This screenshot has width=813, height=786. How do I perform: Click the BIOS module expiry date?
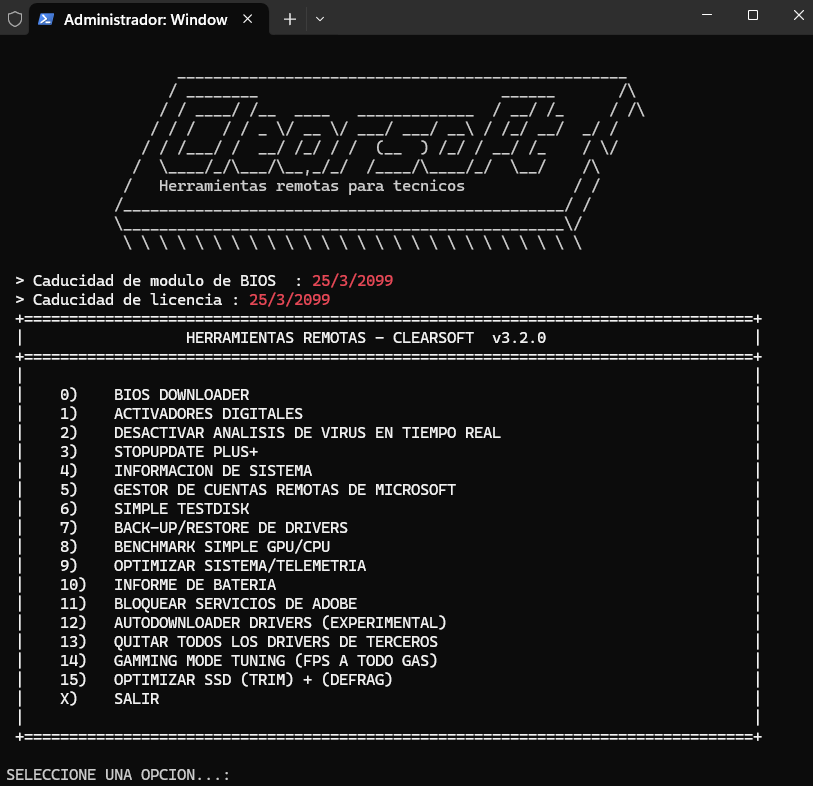(x=353, y=280)
